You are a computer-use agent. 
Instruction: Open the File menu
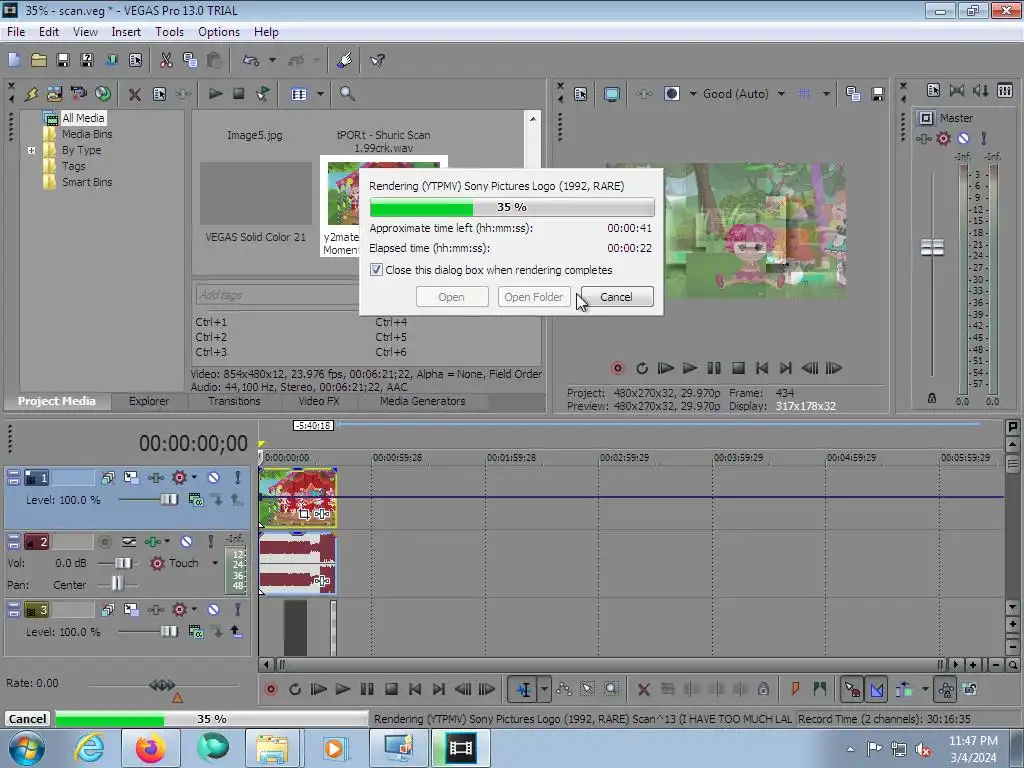click(16, 32)
